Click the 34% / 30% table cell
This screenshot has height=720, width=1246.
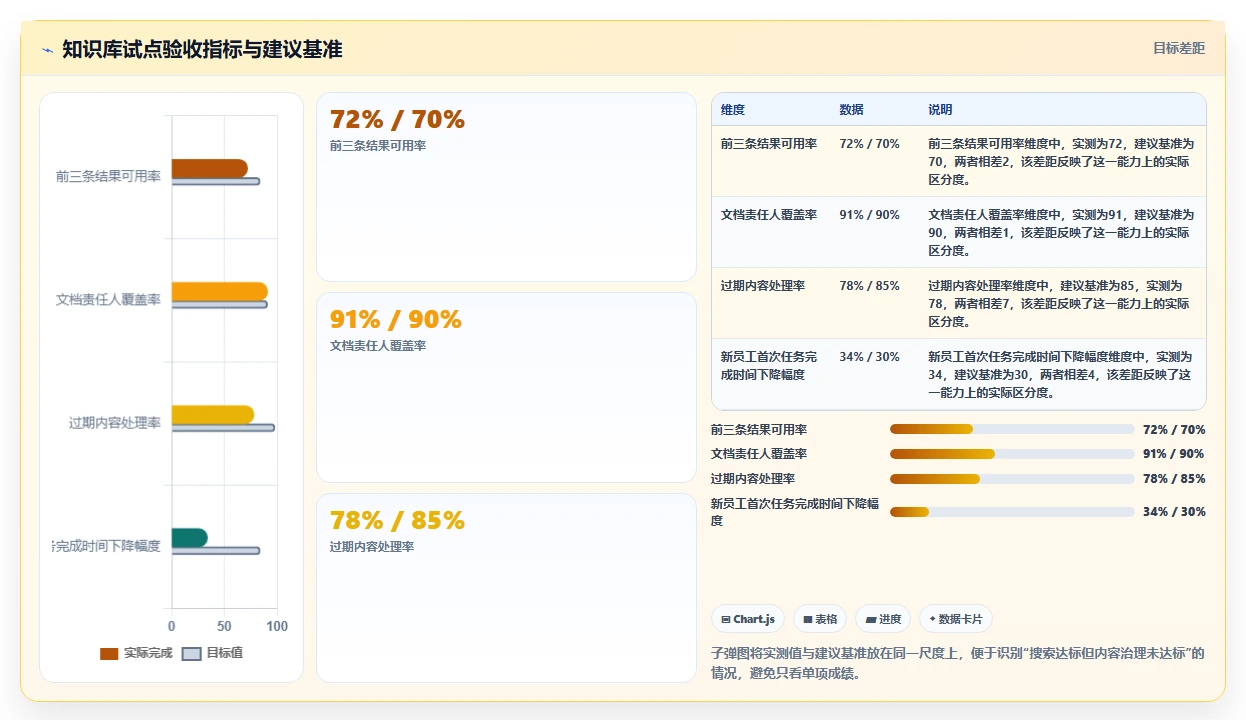point(870,357)
